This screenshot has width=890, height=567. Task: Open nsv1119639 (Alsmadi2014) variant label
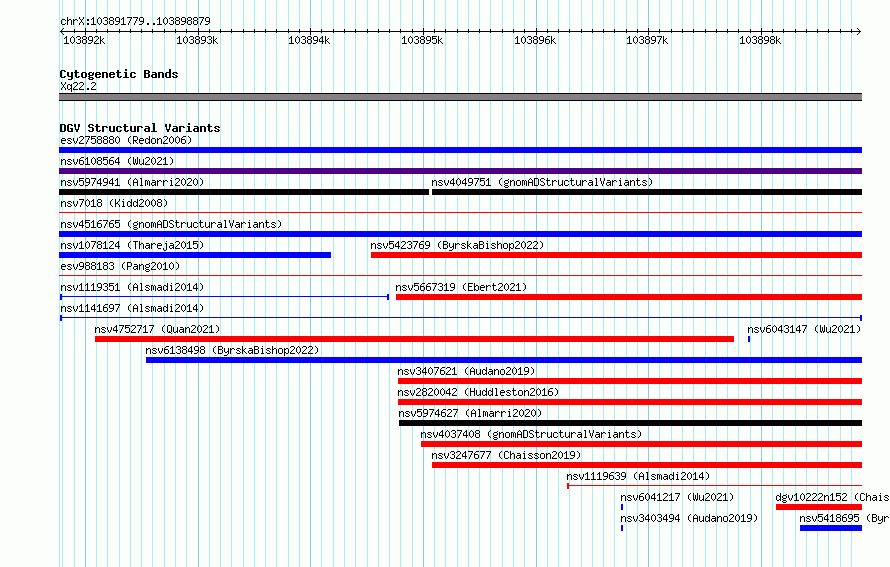pos(638,476)
